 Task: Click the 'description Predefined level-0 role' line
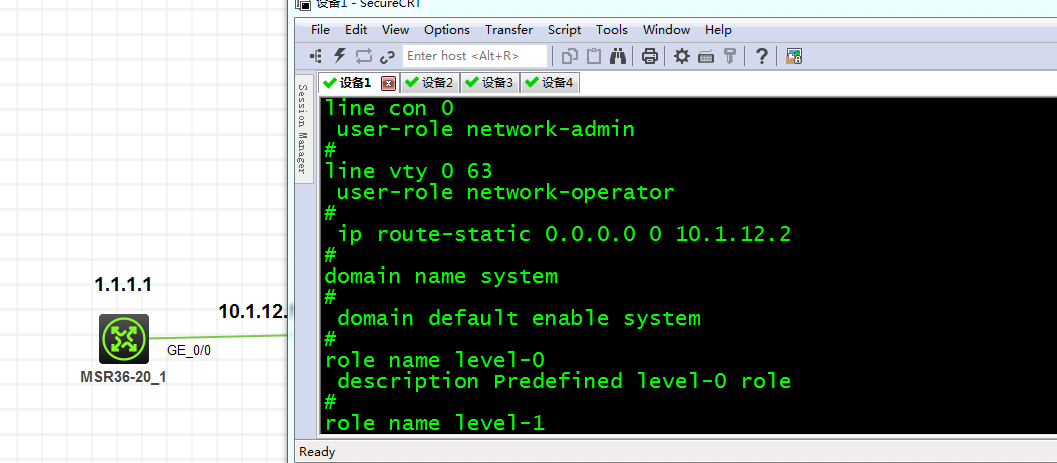click(x=564, y=381)
